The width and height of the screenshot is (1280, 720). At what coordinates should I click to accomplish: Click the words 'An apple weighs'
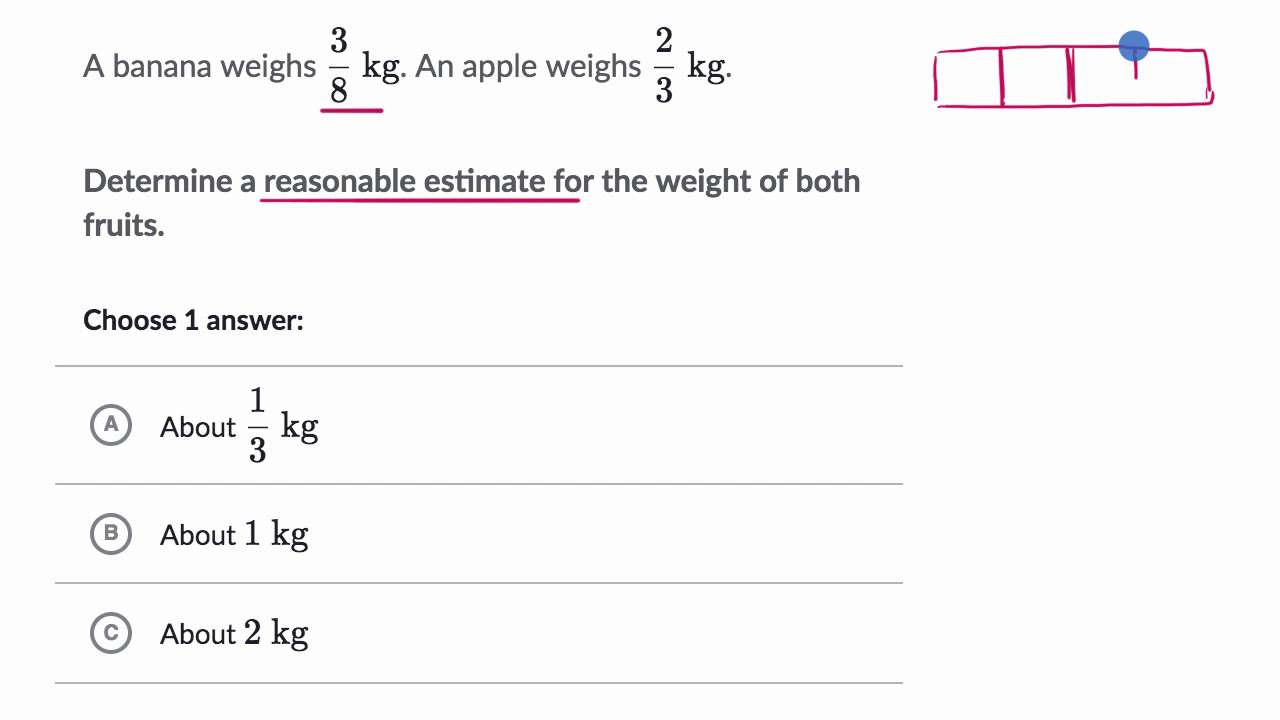pos(527,66)
